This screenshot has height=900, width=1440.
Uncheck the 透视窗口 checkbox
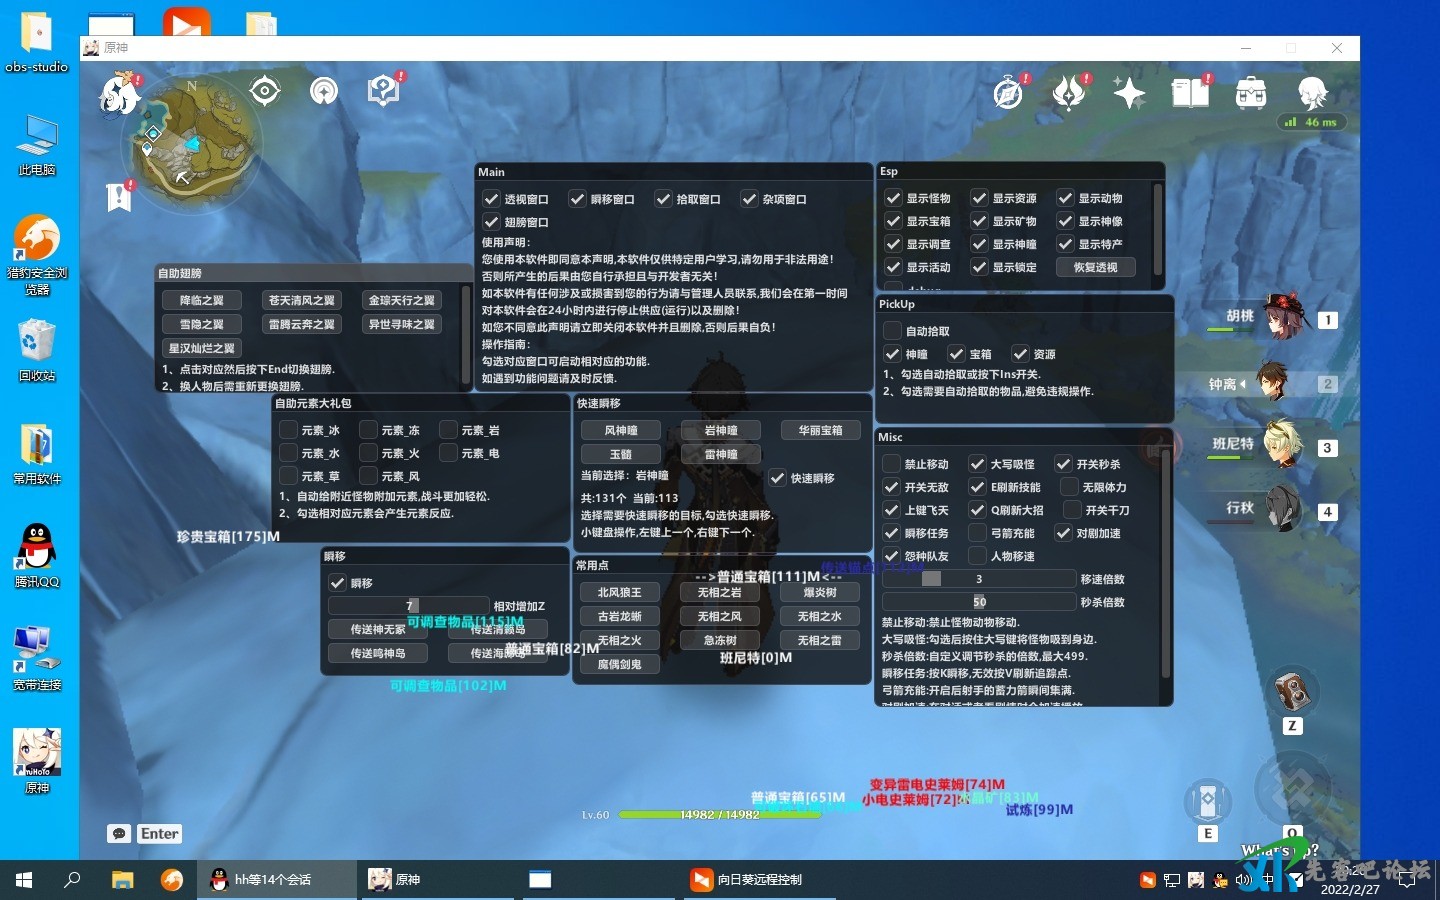[491, 199]
